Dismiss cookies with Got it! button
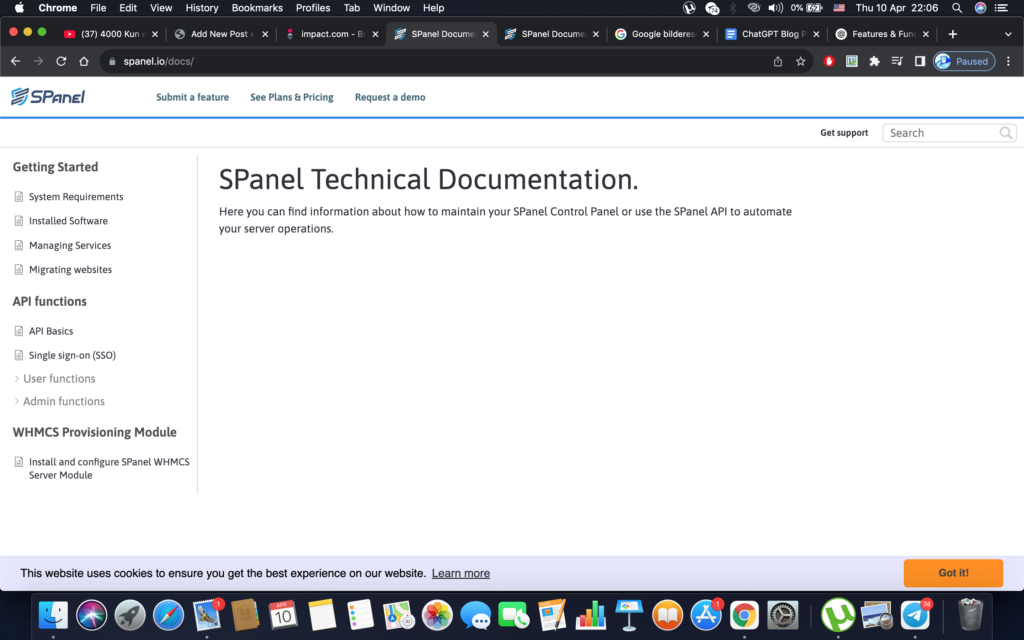The height and width of the screenshot is (640, 1024). pos(953,573)
